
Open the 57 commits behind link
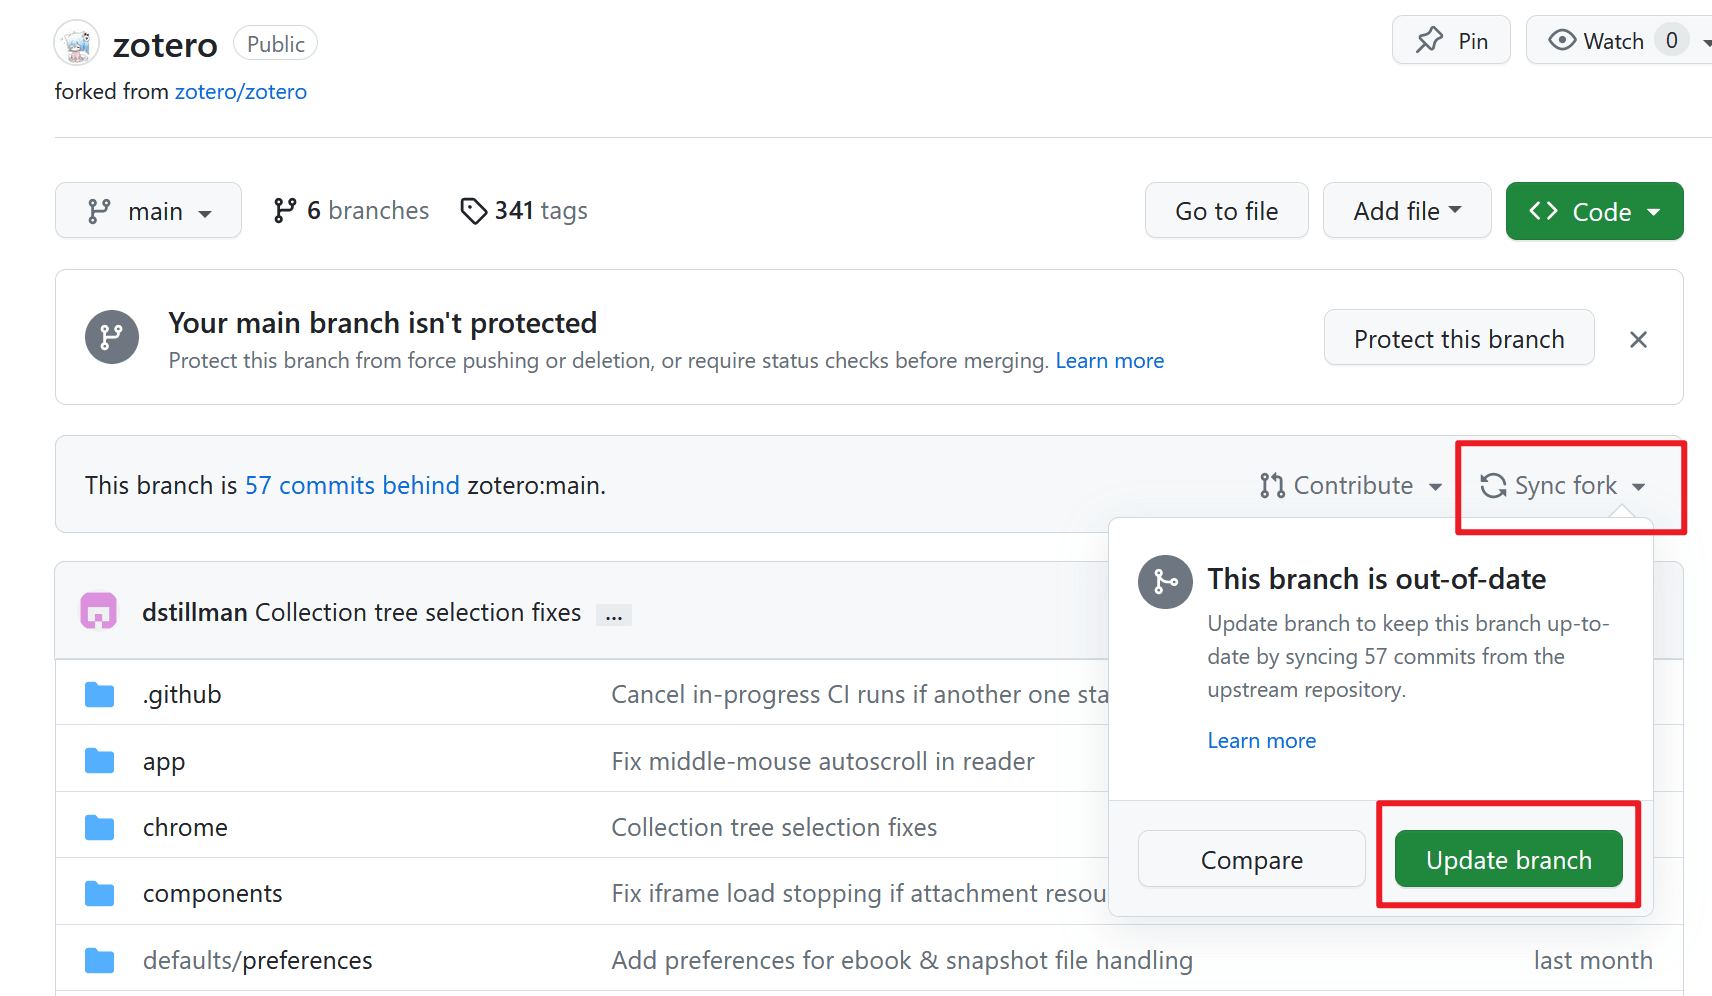[352, 486]
